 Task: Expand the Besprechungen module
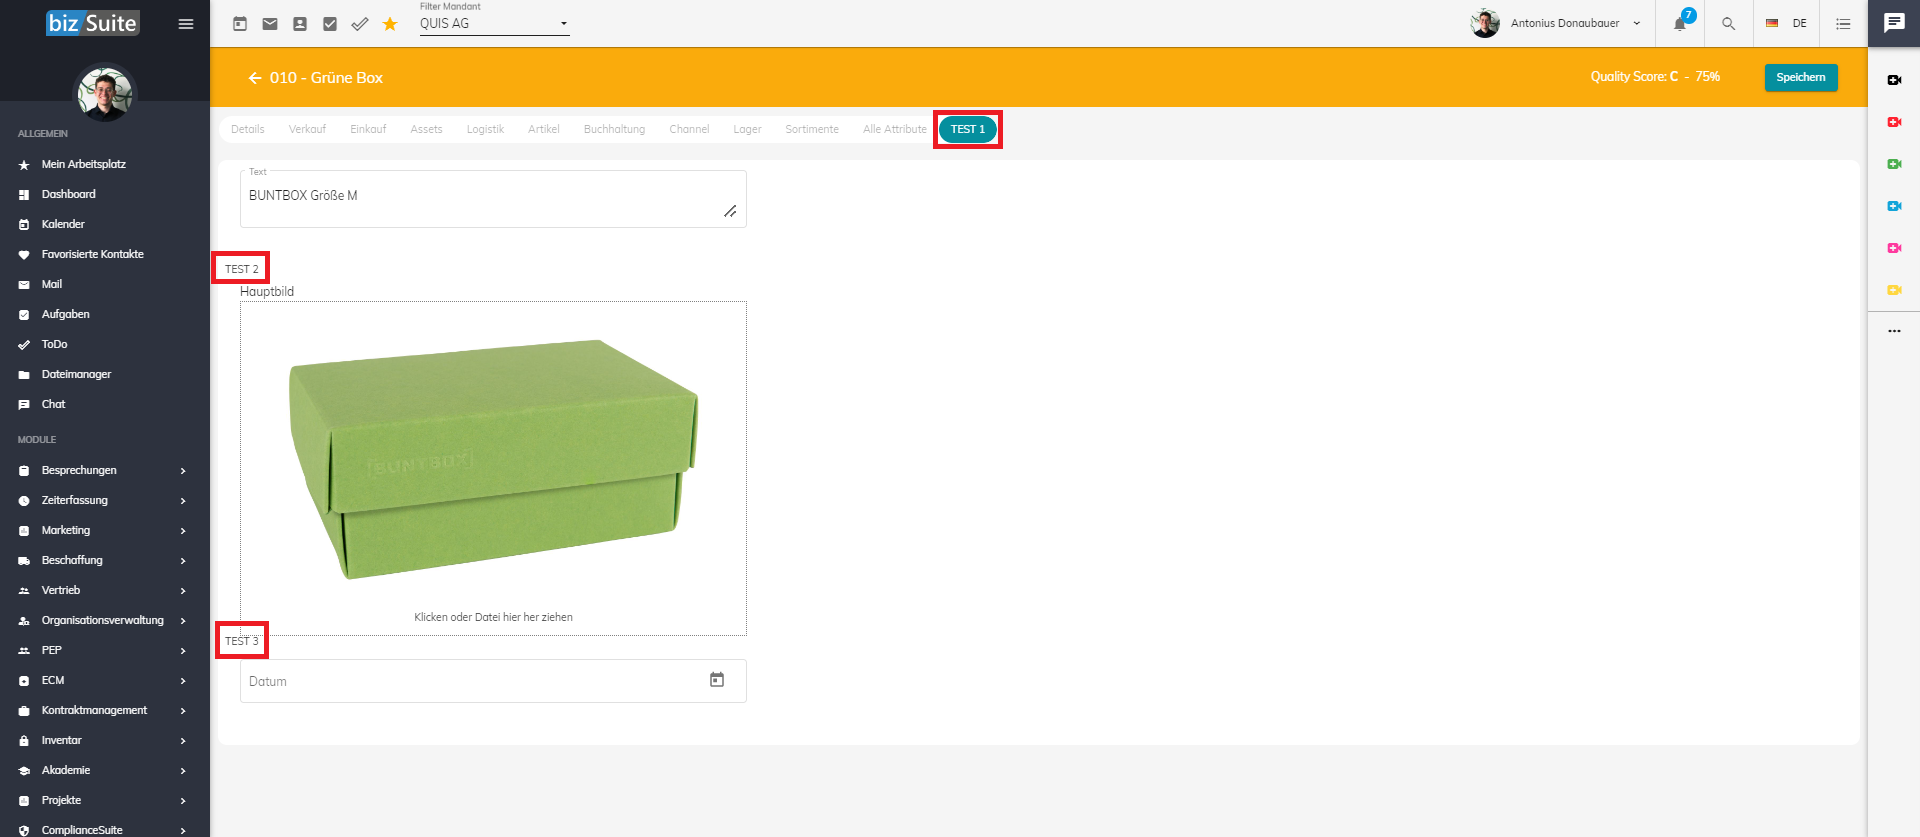click(104, 470)
